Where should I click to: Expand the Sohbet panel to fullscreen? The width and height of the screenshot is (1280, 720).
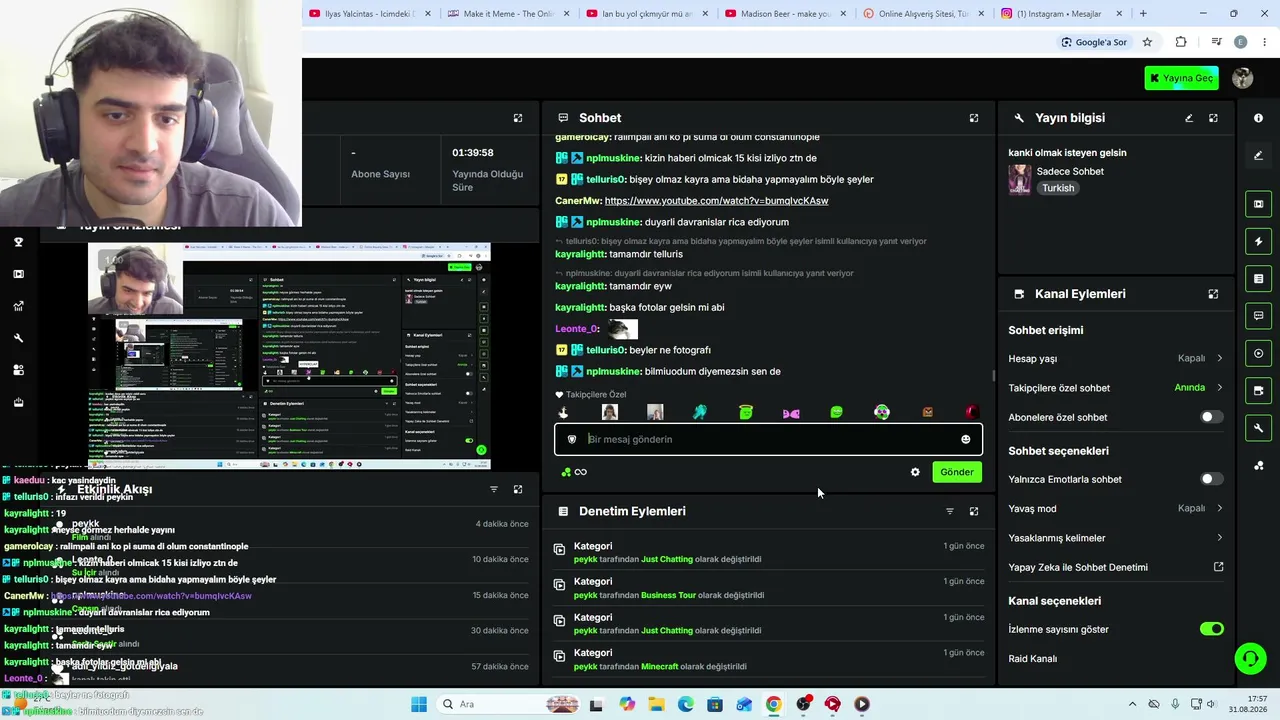coord(974,118)
